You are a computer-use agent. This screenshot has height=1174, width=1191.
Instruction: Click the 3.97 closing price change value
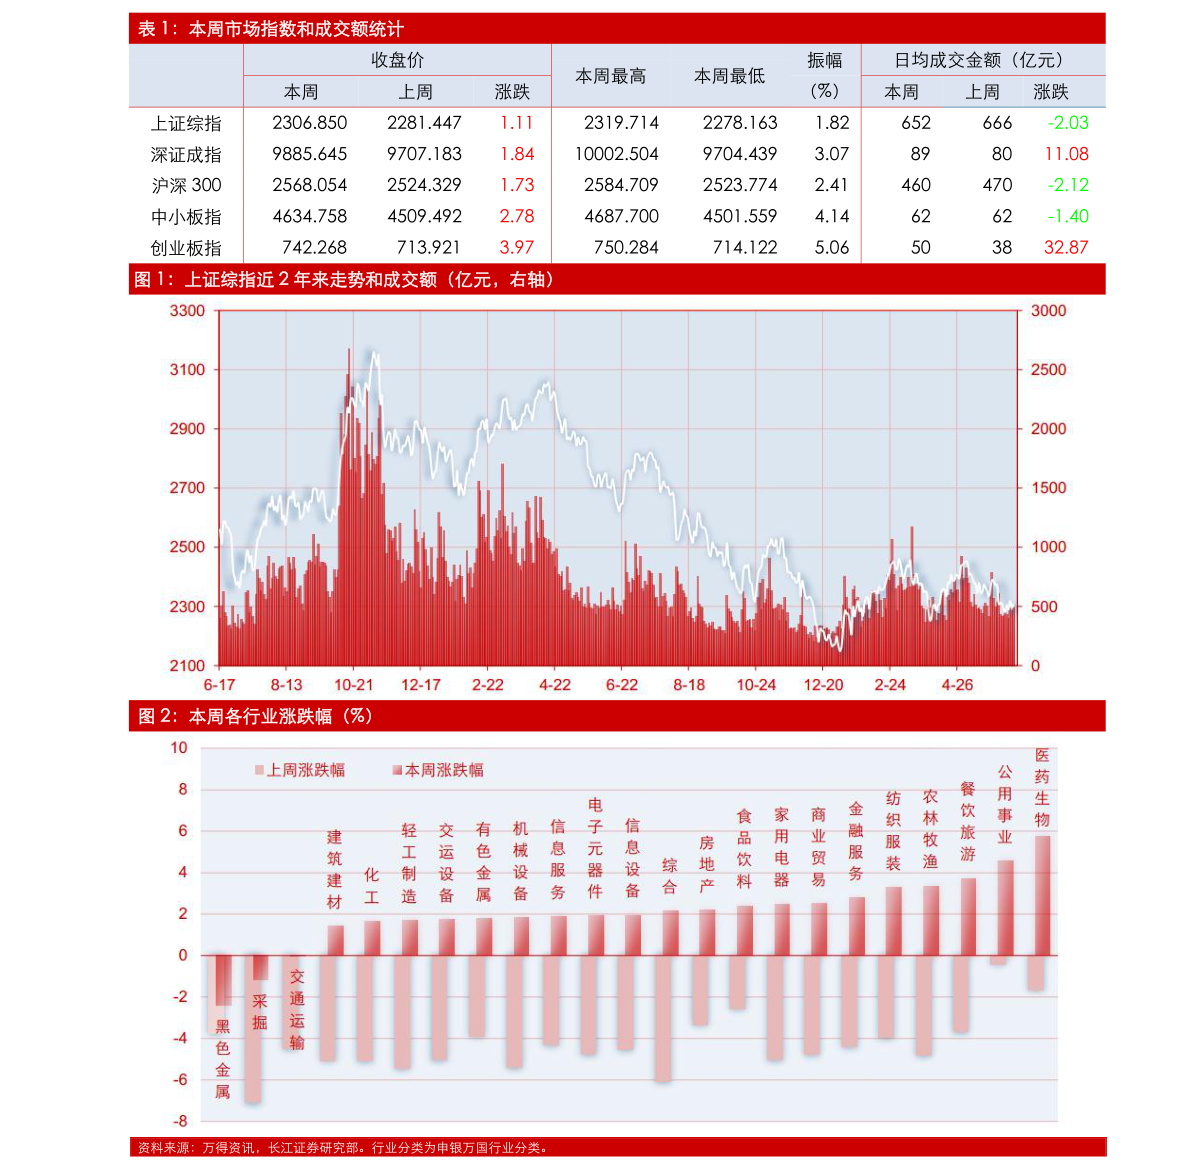click(x=517, y=247)
